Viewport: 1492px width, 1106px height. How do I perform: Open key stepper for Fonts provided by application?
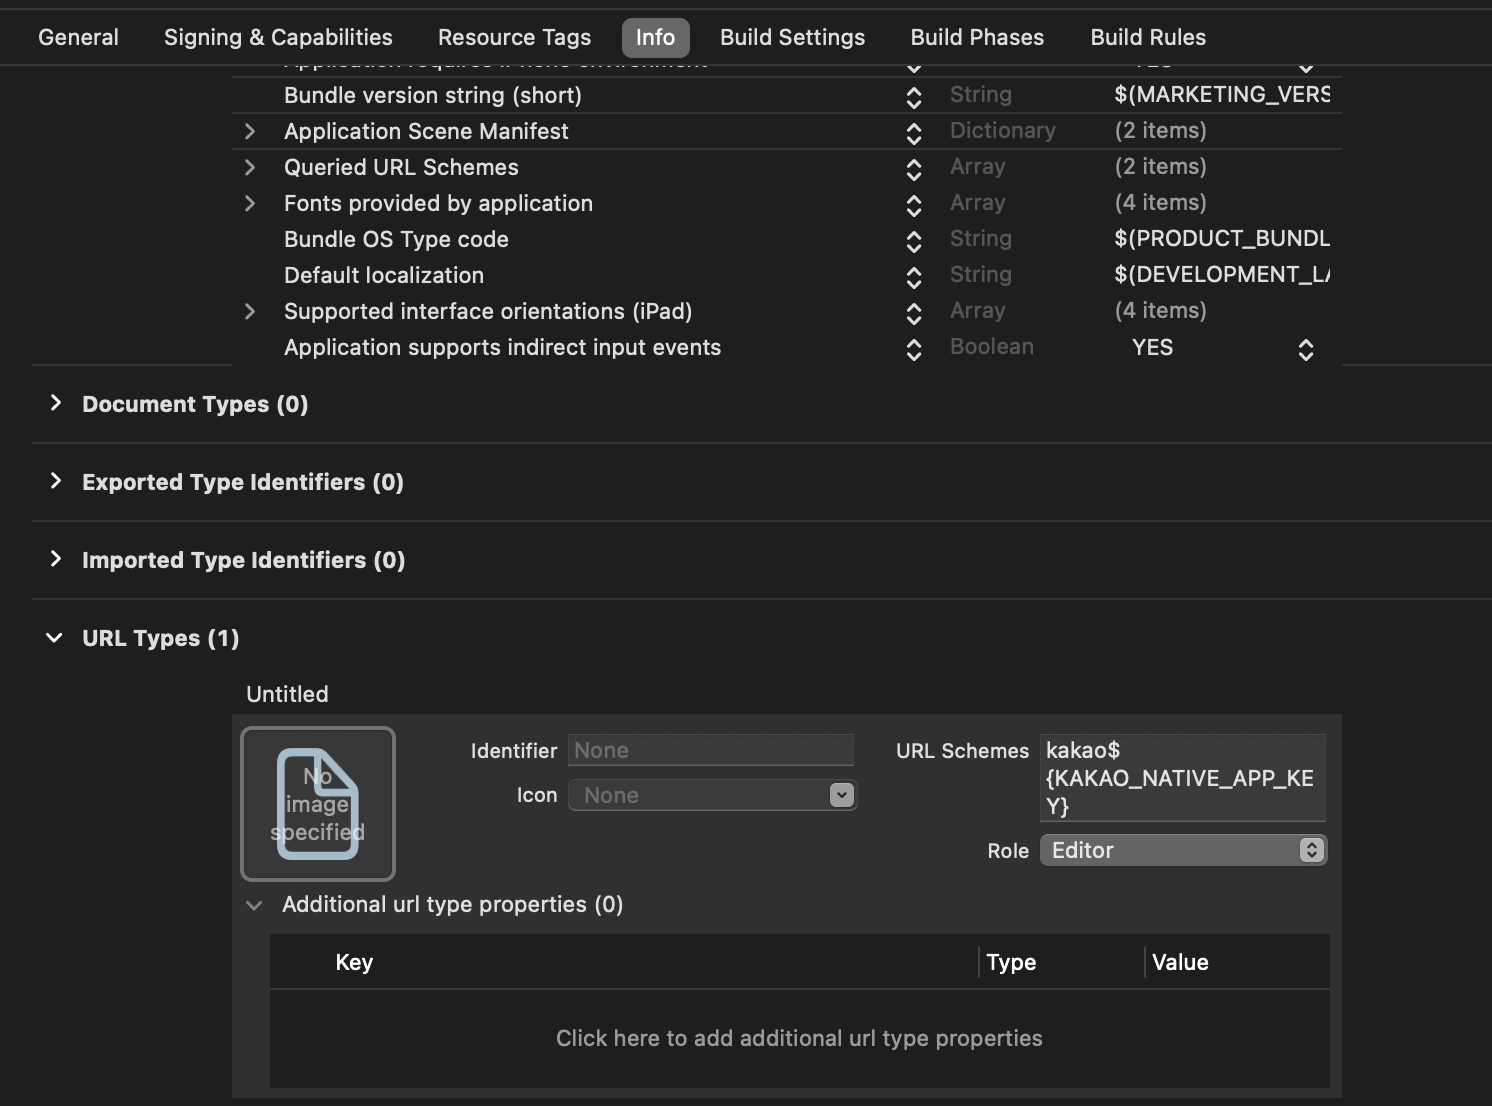pyautogui.click(x=914, y=205)
